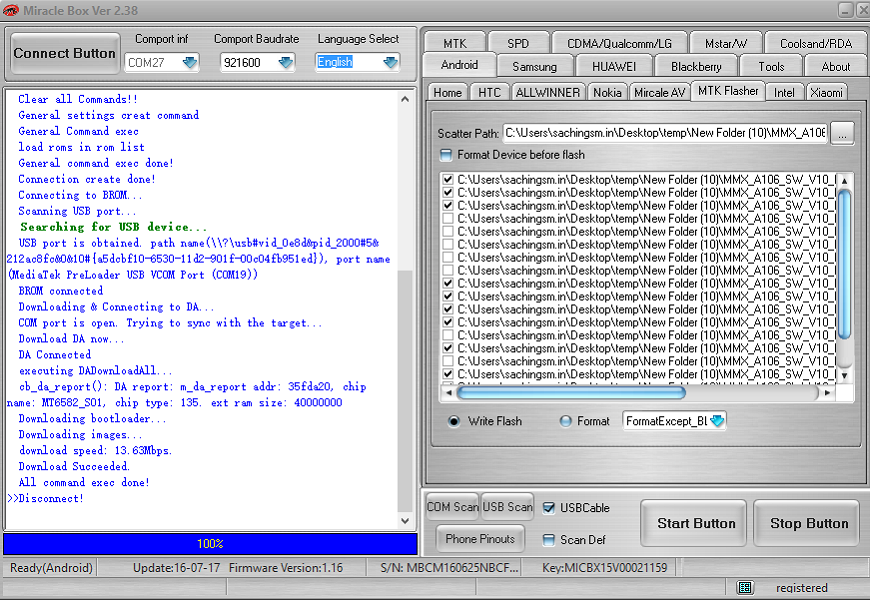Click the file list horizontal scrollbar thumb
The height and width of the screenshot is (600, 870).
[571, 393]
